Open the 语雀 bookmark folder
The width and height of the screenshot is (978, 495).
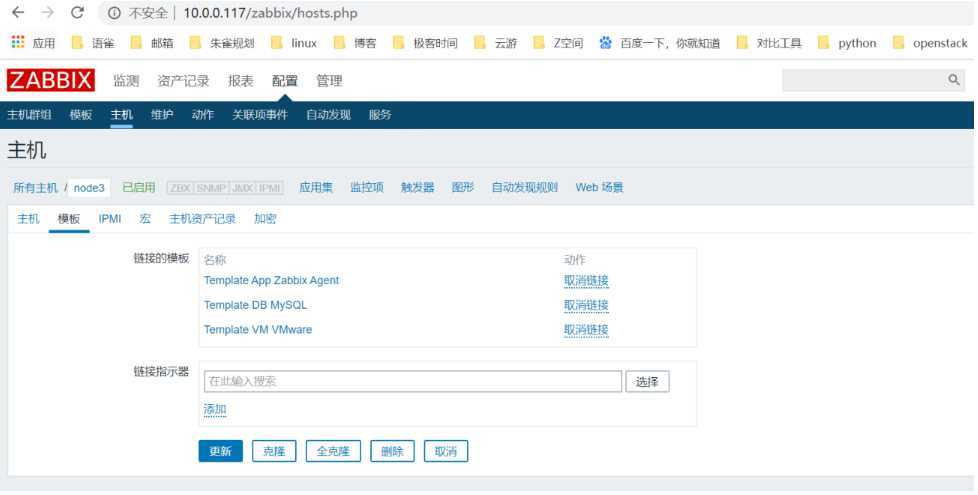(93, 43)
